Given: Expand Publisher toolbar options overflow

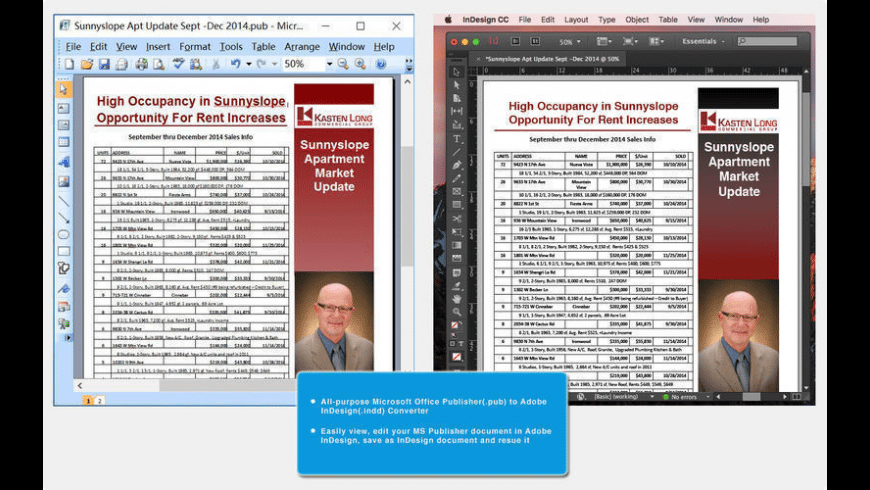Looking at the screenshot, I should (409, 64).
